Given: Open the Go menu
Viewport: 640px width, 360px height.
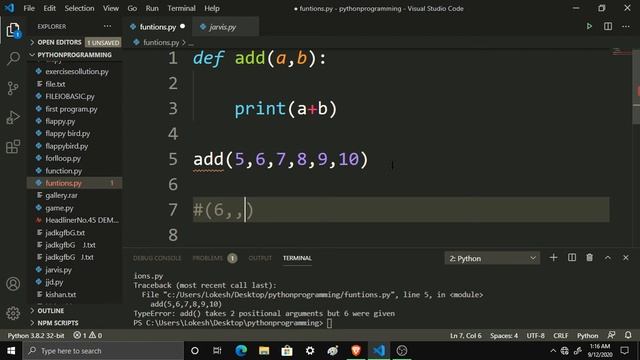Looking at the screenshot, I should 132,8.
